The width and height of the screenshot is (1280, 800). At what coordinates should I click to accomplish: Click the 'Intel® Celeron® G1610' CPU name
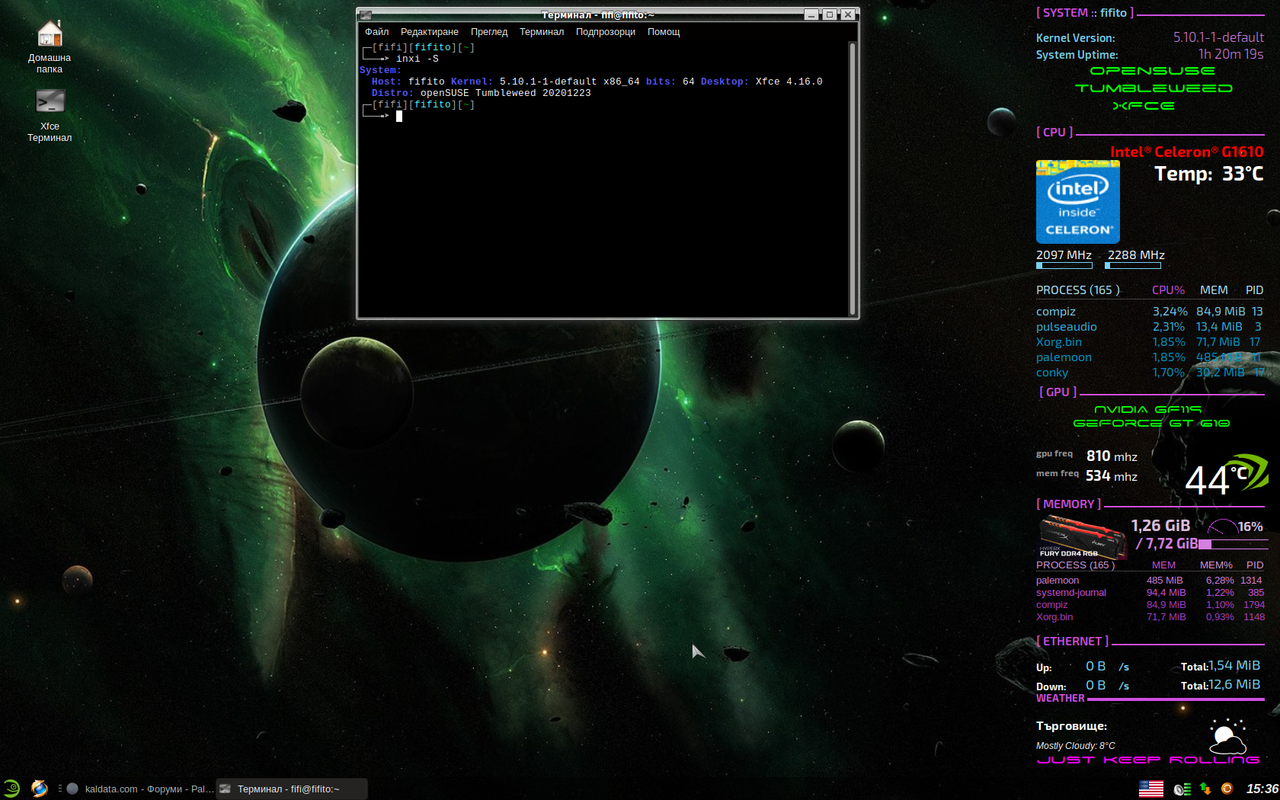pyautogui.click(x=1187, y=152)
